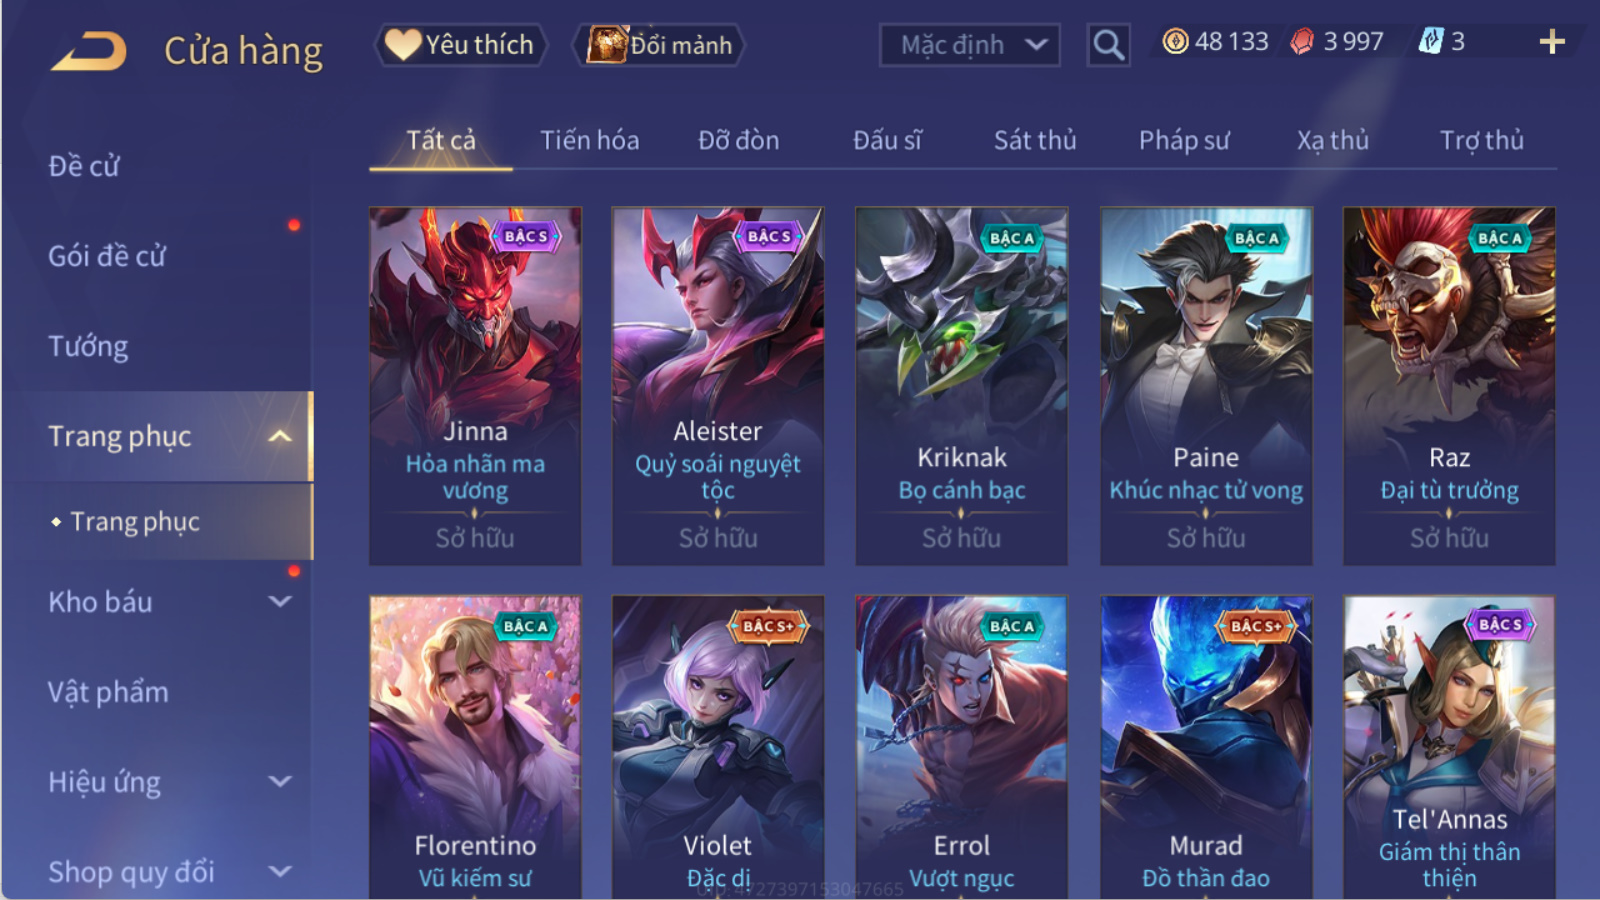Select the Jinna Hỏa nhãn ma vương skin card
Image resolution: width=1600 pixels, height=900 pixels.
(475, 386)
